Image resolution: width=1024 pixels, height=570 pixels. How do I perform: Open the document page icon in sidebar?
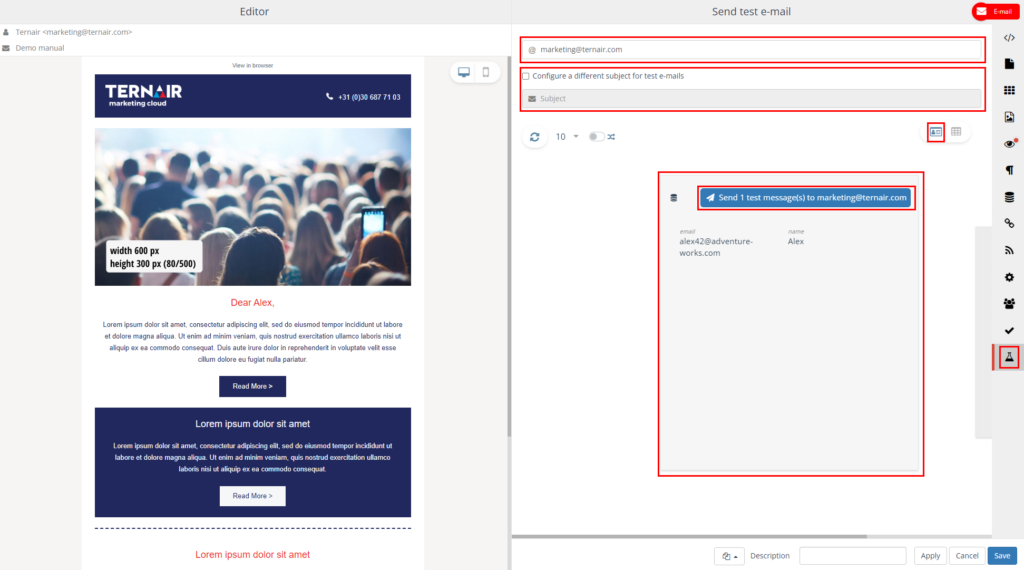[x=1009, y=64]
